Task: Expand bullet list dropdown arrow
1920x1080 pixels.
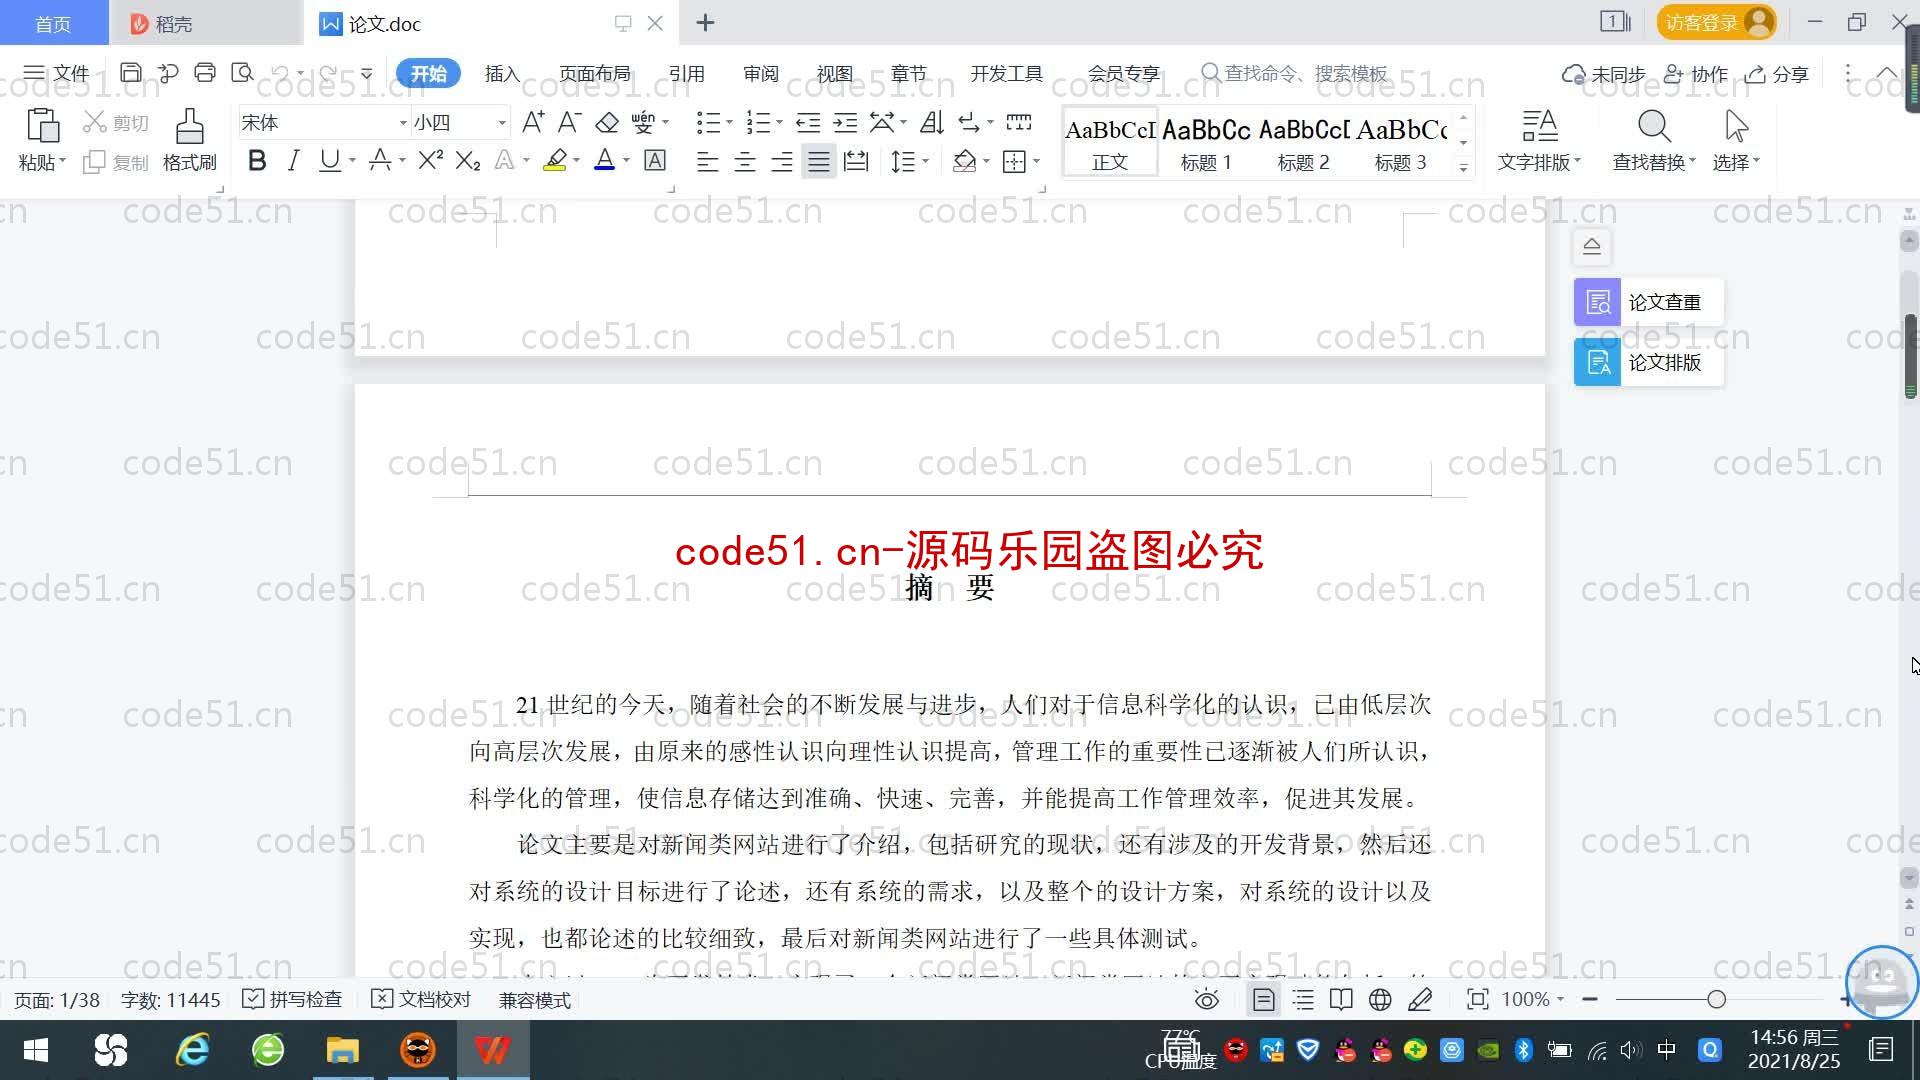Action: click(729, 123)
